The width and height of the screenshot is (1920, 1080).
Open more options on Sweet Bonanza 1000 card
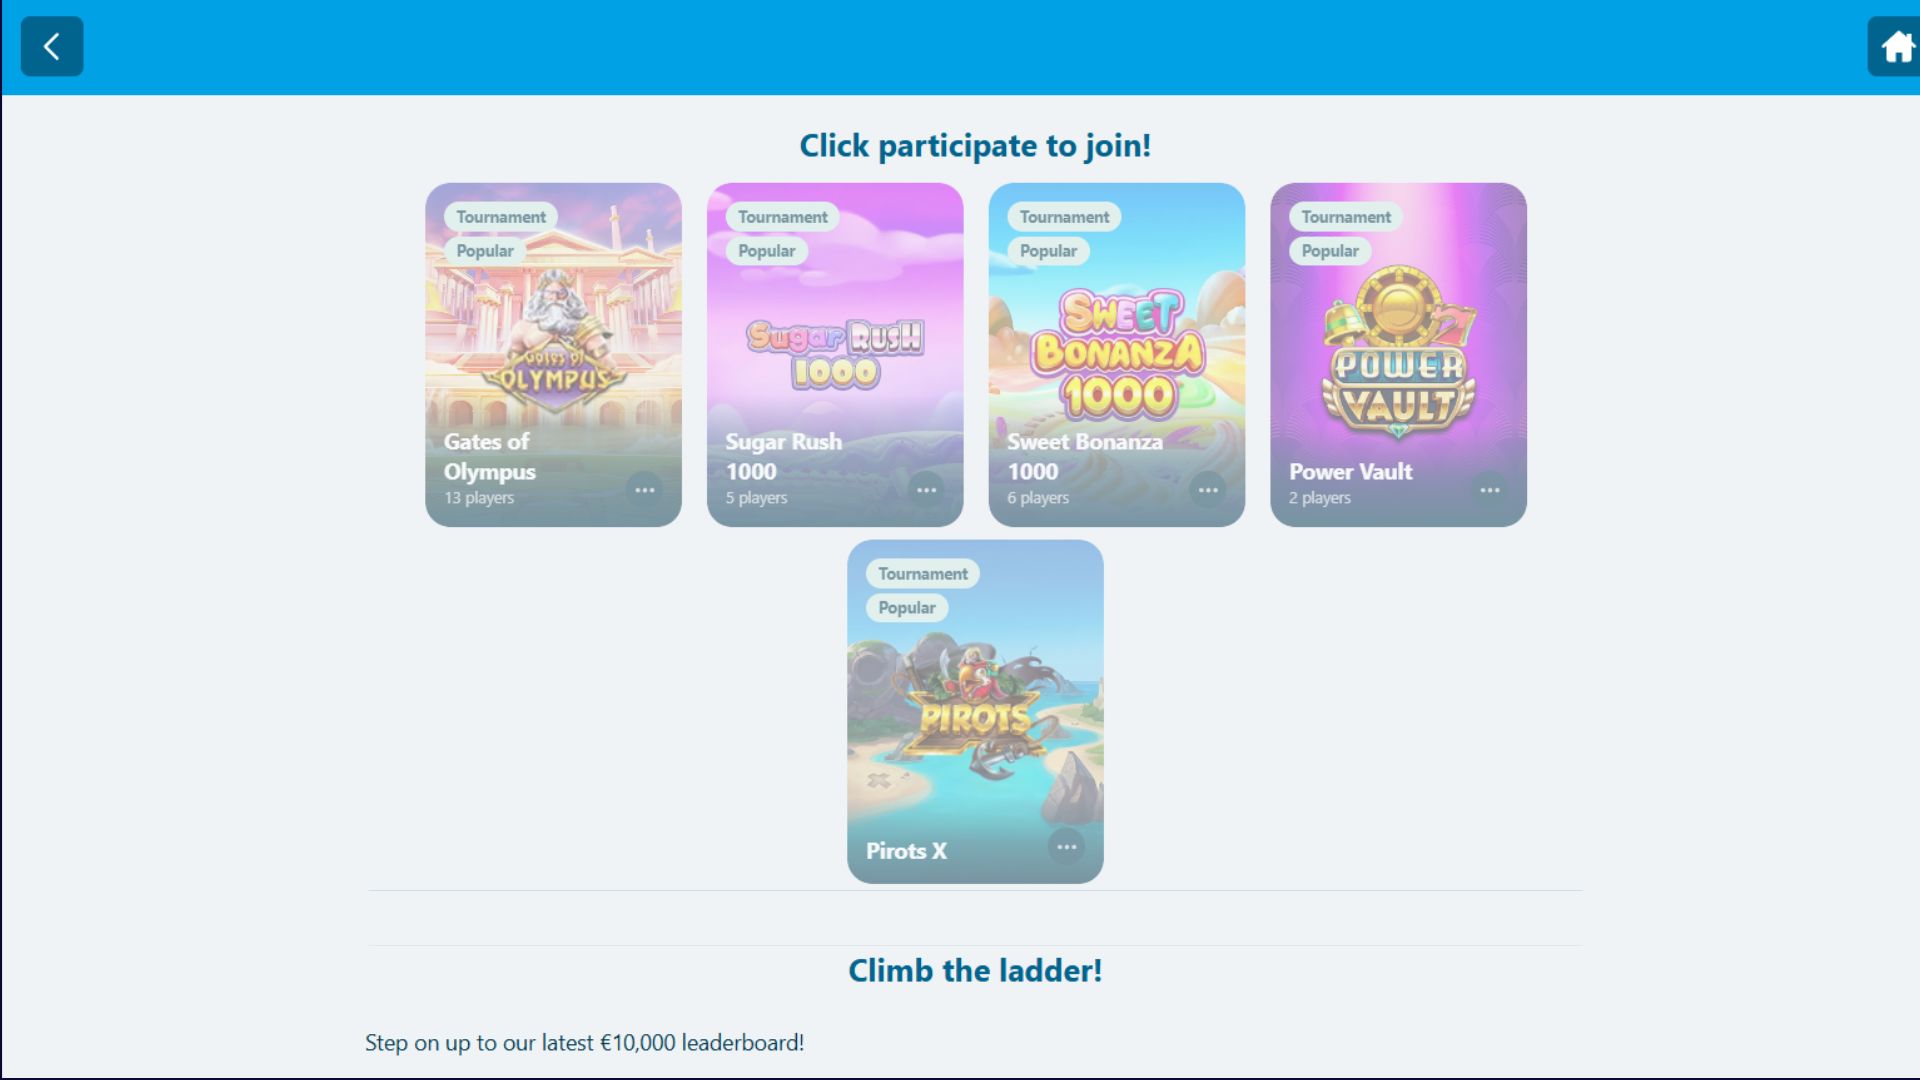pos(1208,490)
